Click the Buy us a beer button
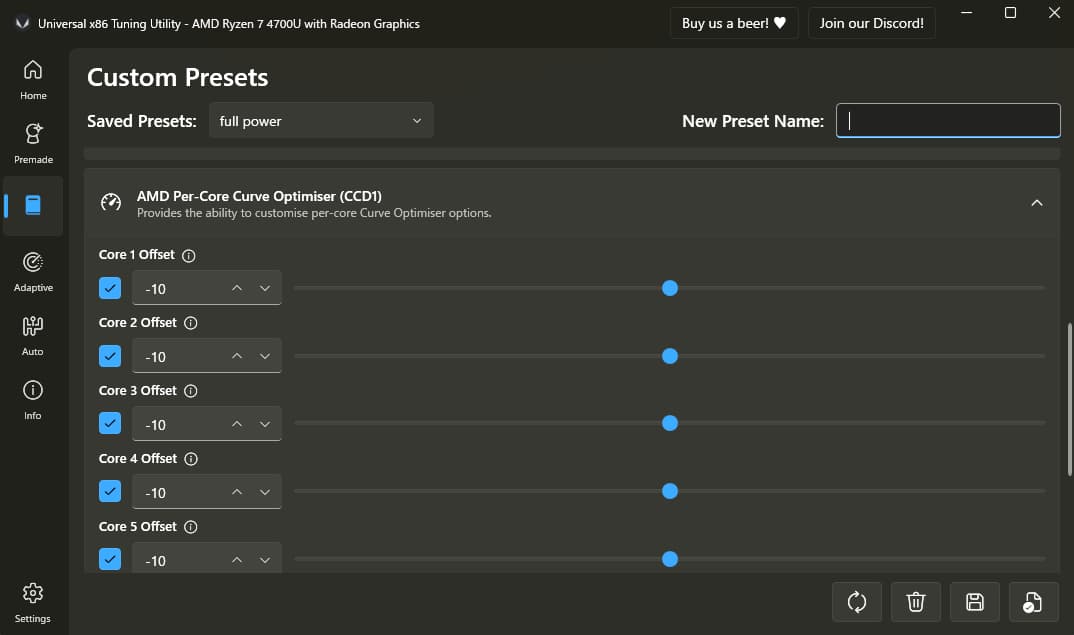The height and width of the screenshot is (635, 1074). 734,23
